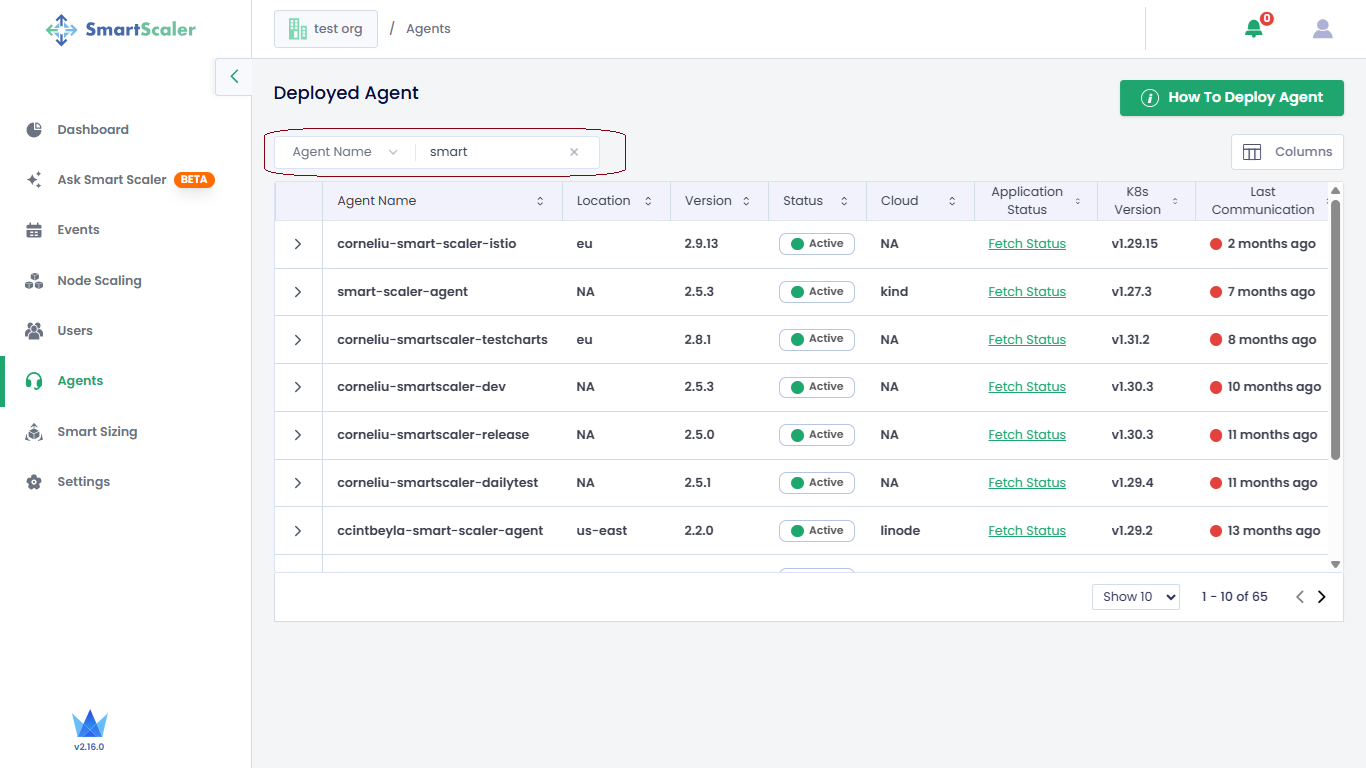Viewport: 1366px width, 768px height.
Task: Click the Smart Sizing box icon
Action: [34, 432]
